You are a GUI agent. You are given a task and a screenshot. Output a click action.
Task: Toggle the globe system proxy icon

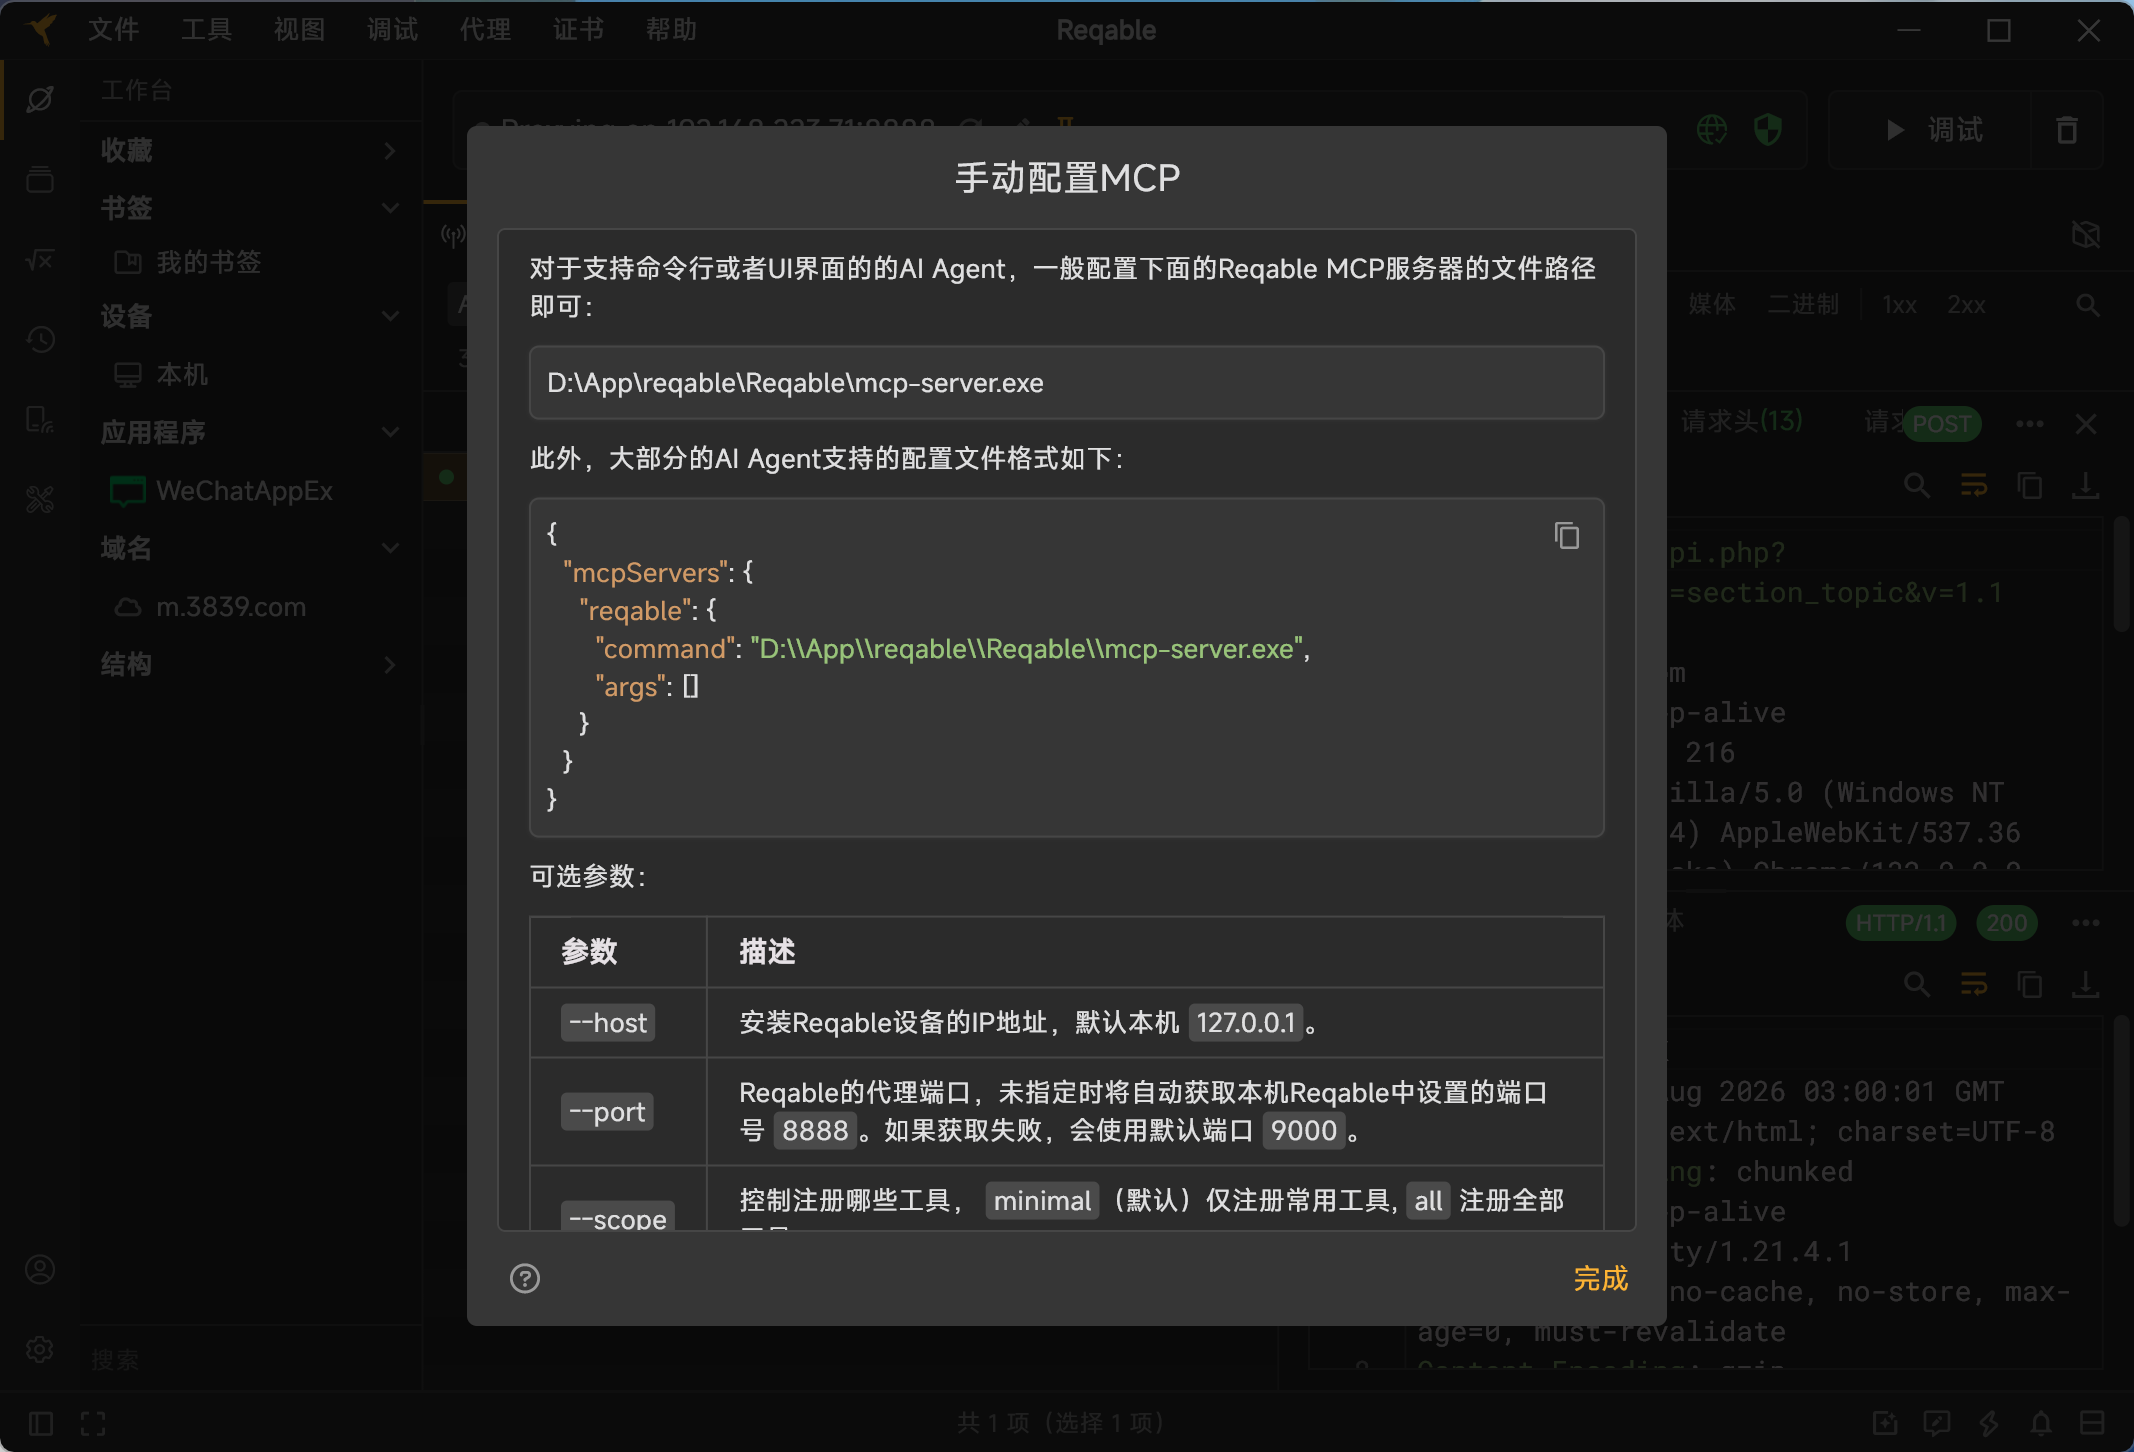pos(1712,129)
